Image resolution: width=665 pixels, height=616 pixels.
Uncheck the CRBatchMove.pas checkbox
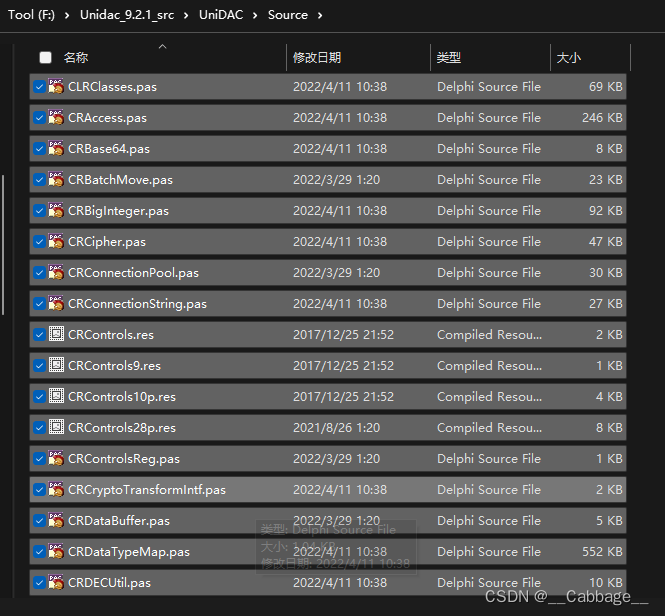39,179
